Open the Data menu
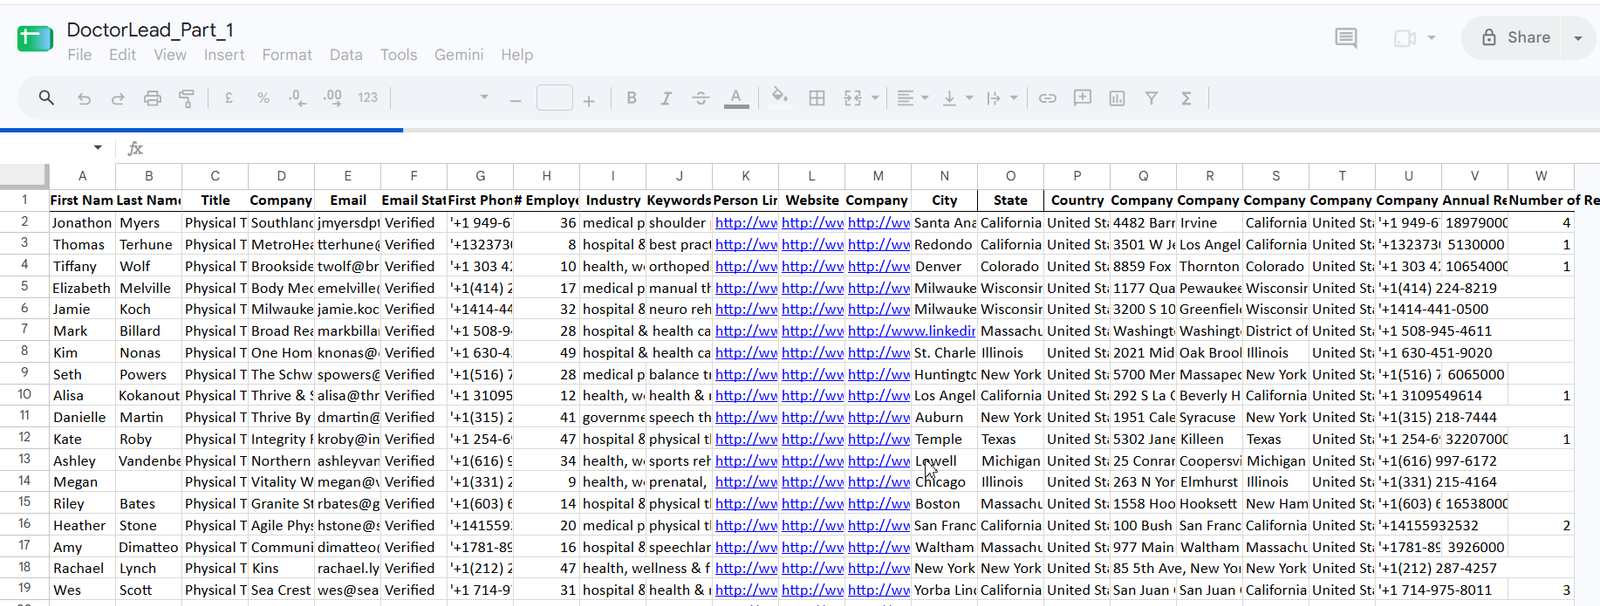Image resolution: width=1600 pixels, height=606 pixels. coord(346,55)
